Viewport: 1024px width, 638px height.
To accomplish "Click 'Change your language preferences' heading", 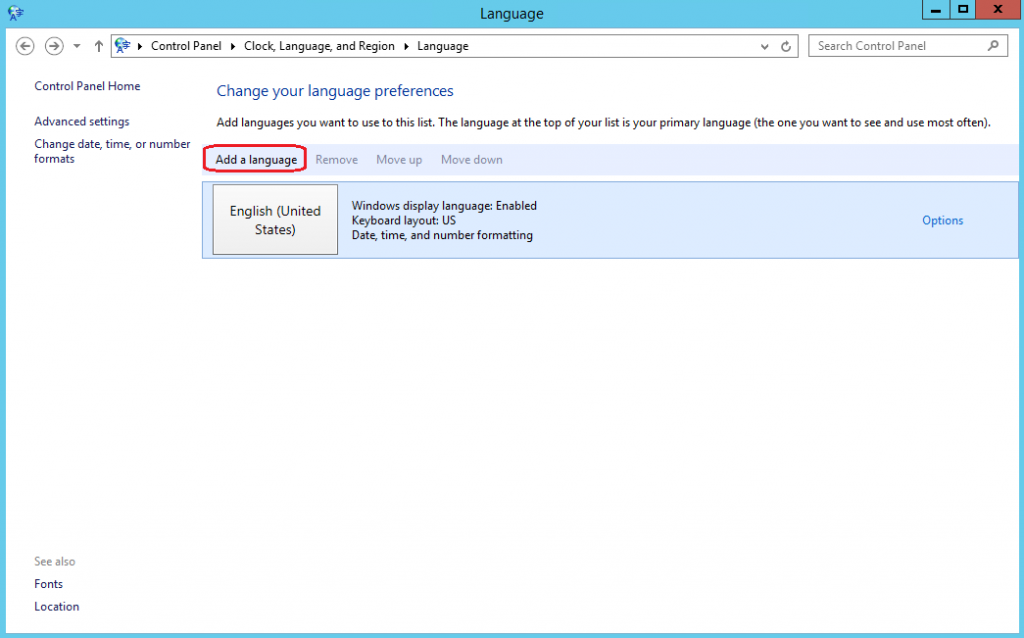I will (335, 91).
